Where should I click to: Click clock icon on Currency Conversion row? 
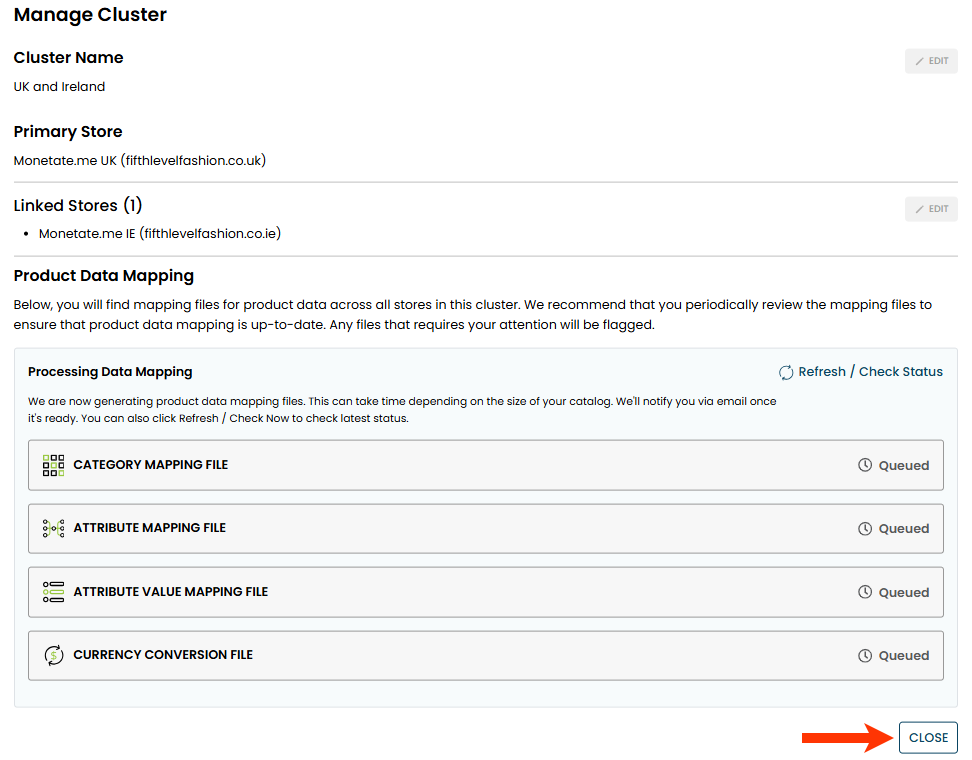(x=865, y=656)
